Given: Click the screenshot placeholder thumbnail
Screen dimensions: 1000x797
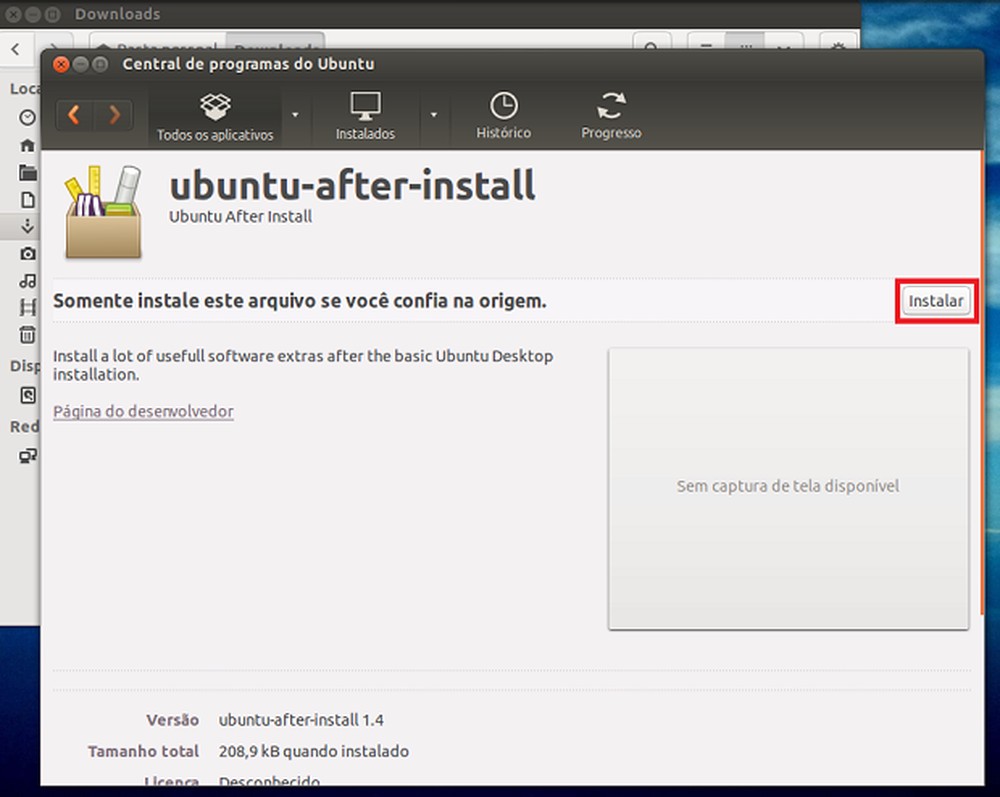Looking at the screenshot, I should [789, 488].
